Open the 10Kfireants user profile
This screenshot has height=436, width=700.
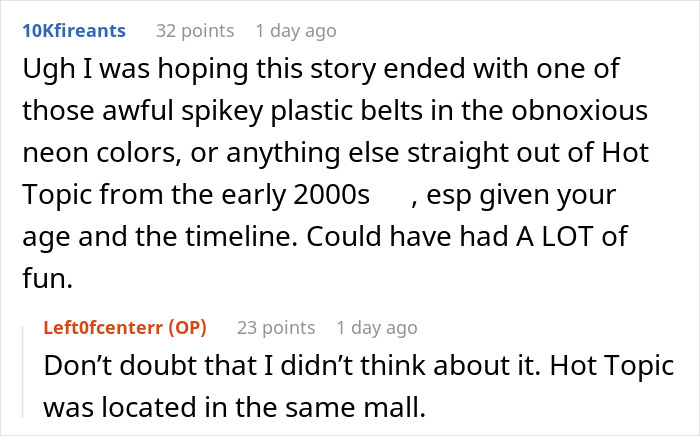pyautogui.click(x=75, y=31)
